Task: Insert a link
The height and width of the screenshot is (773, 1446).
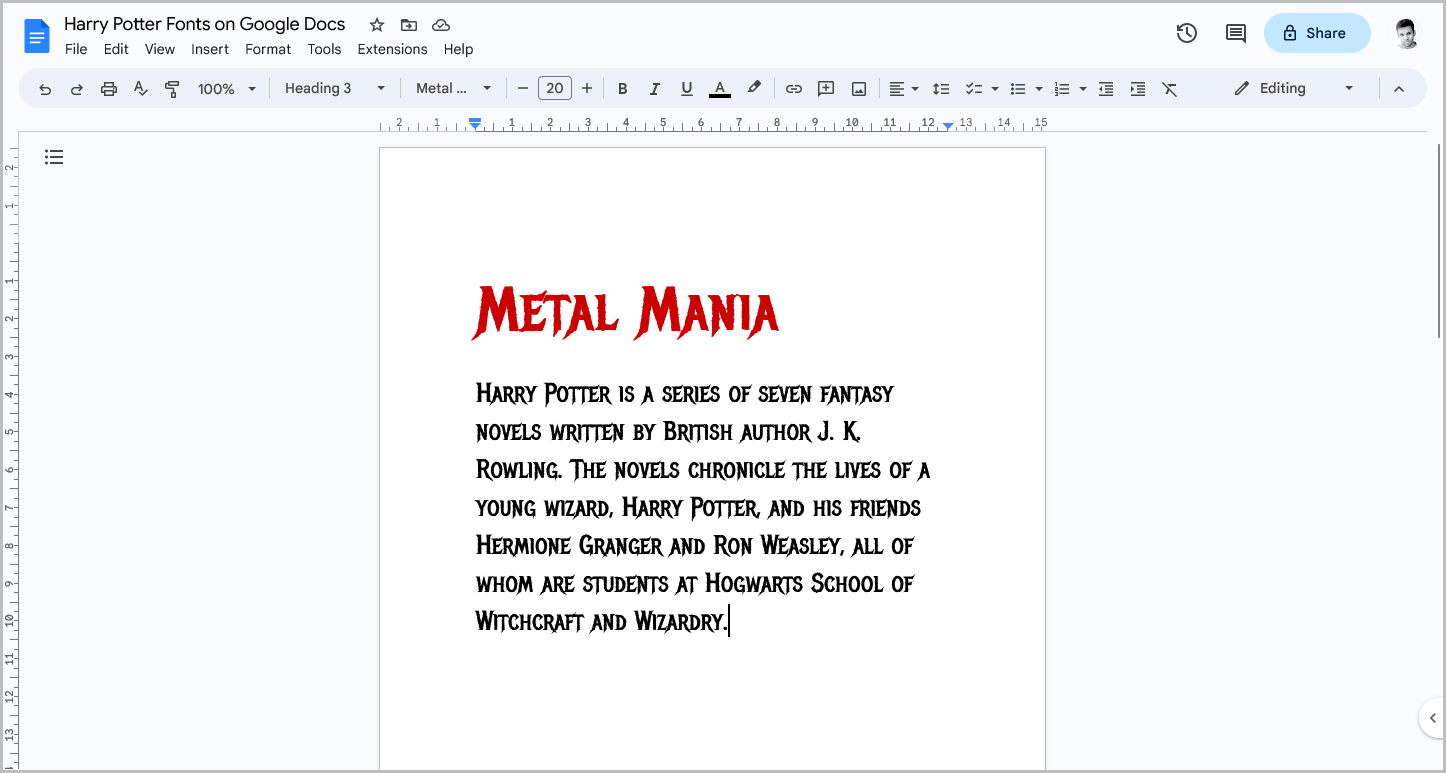Action: tap(793, 88)
